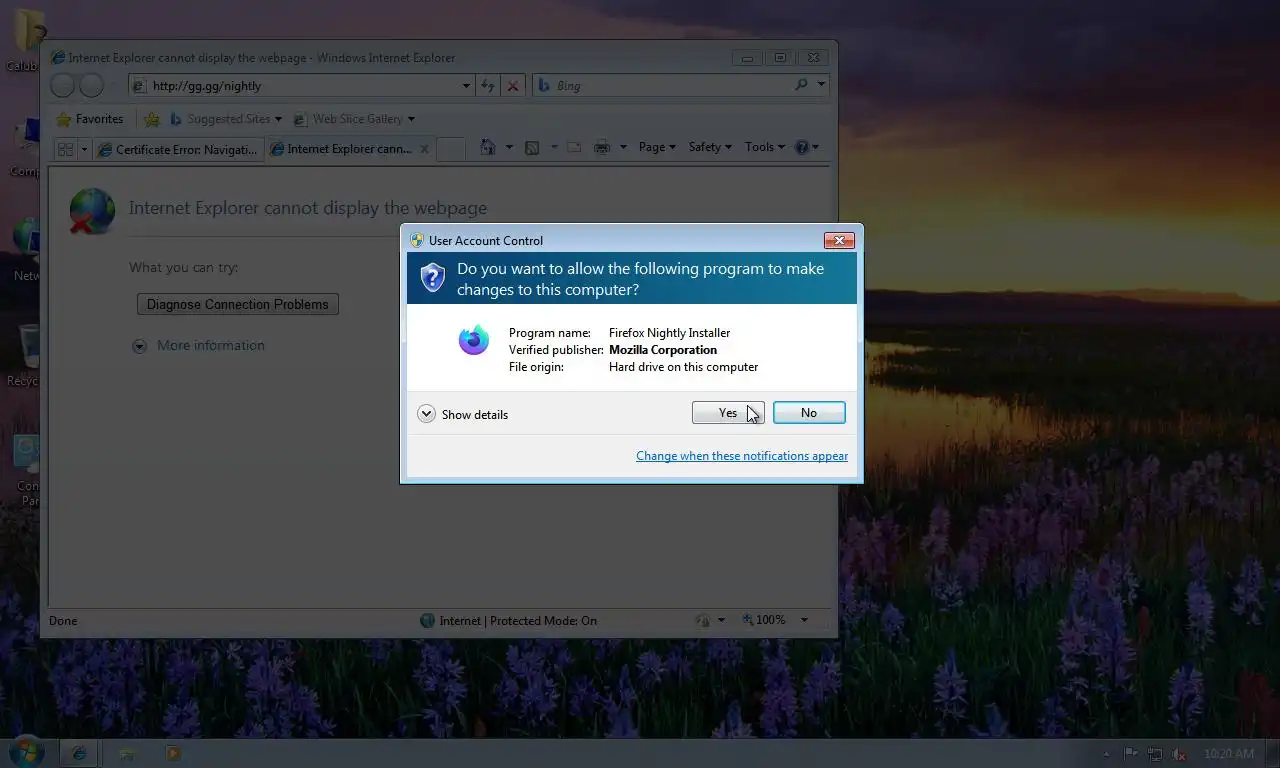1280x768 pixels.
Task: Launch Windows Media Player from the taskbar
Action: point(173,753)
